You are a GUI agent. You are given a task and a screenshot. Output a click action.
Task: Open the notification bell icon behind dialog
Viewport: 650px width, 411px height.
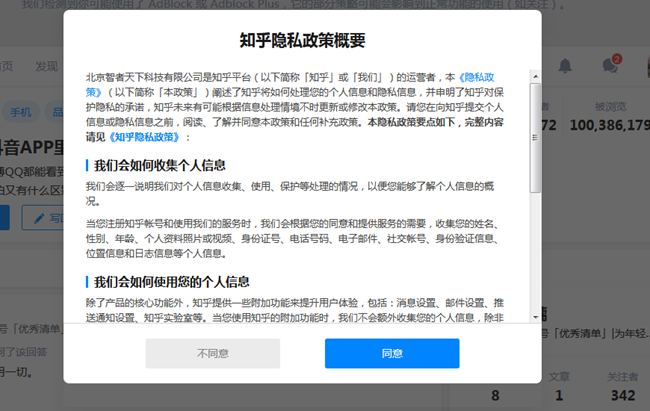tap(565, 66)
